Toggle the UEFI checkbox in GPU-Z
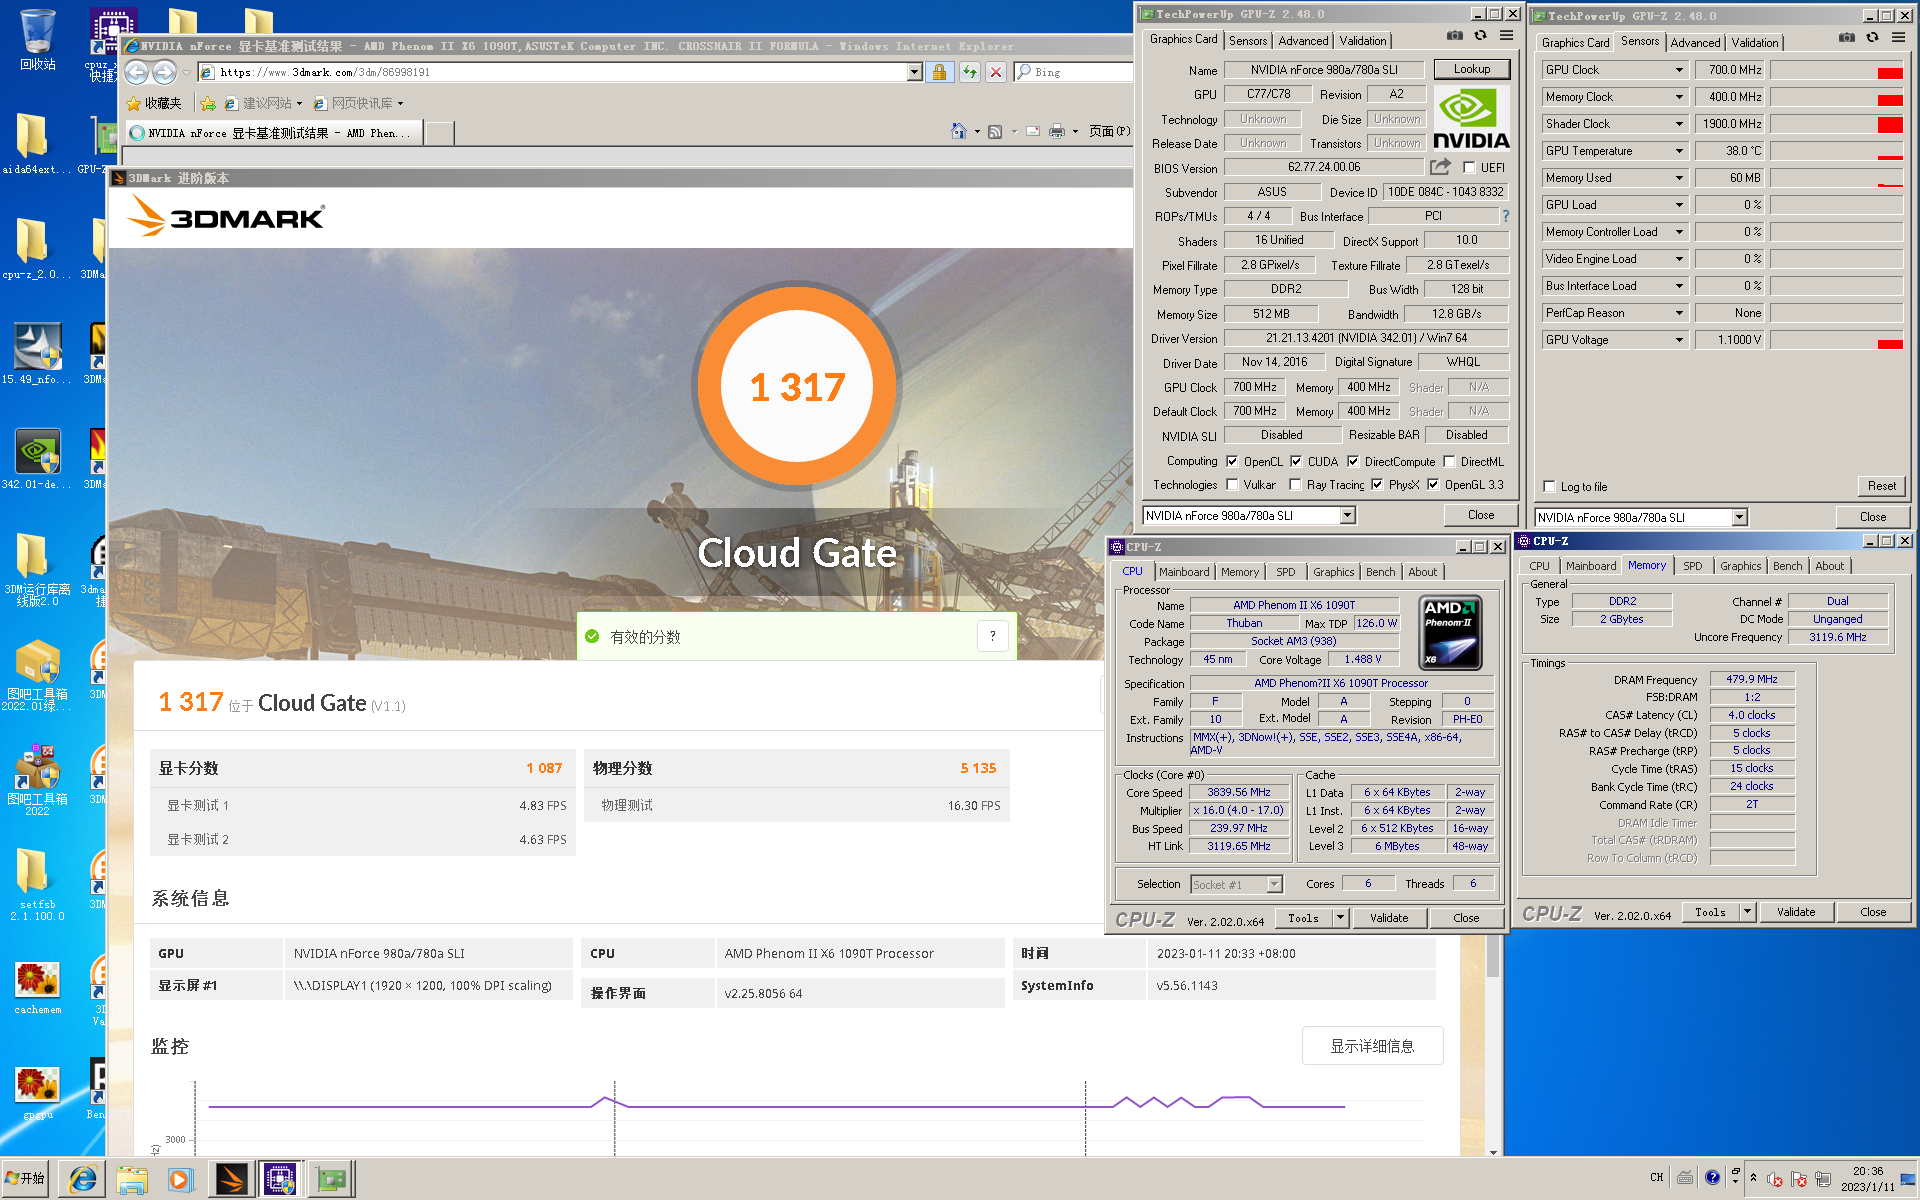Screen dimensions: 1920x1200 (1469, 168)
